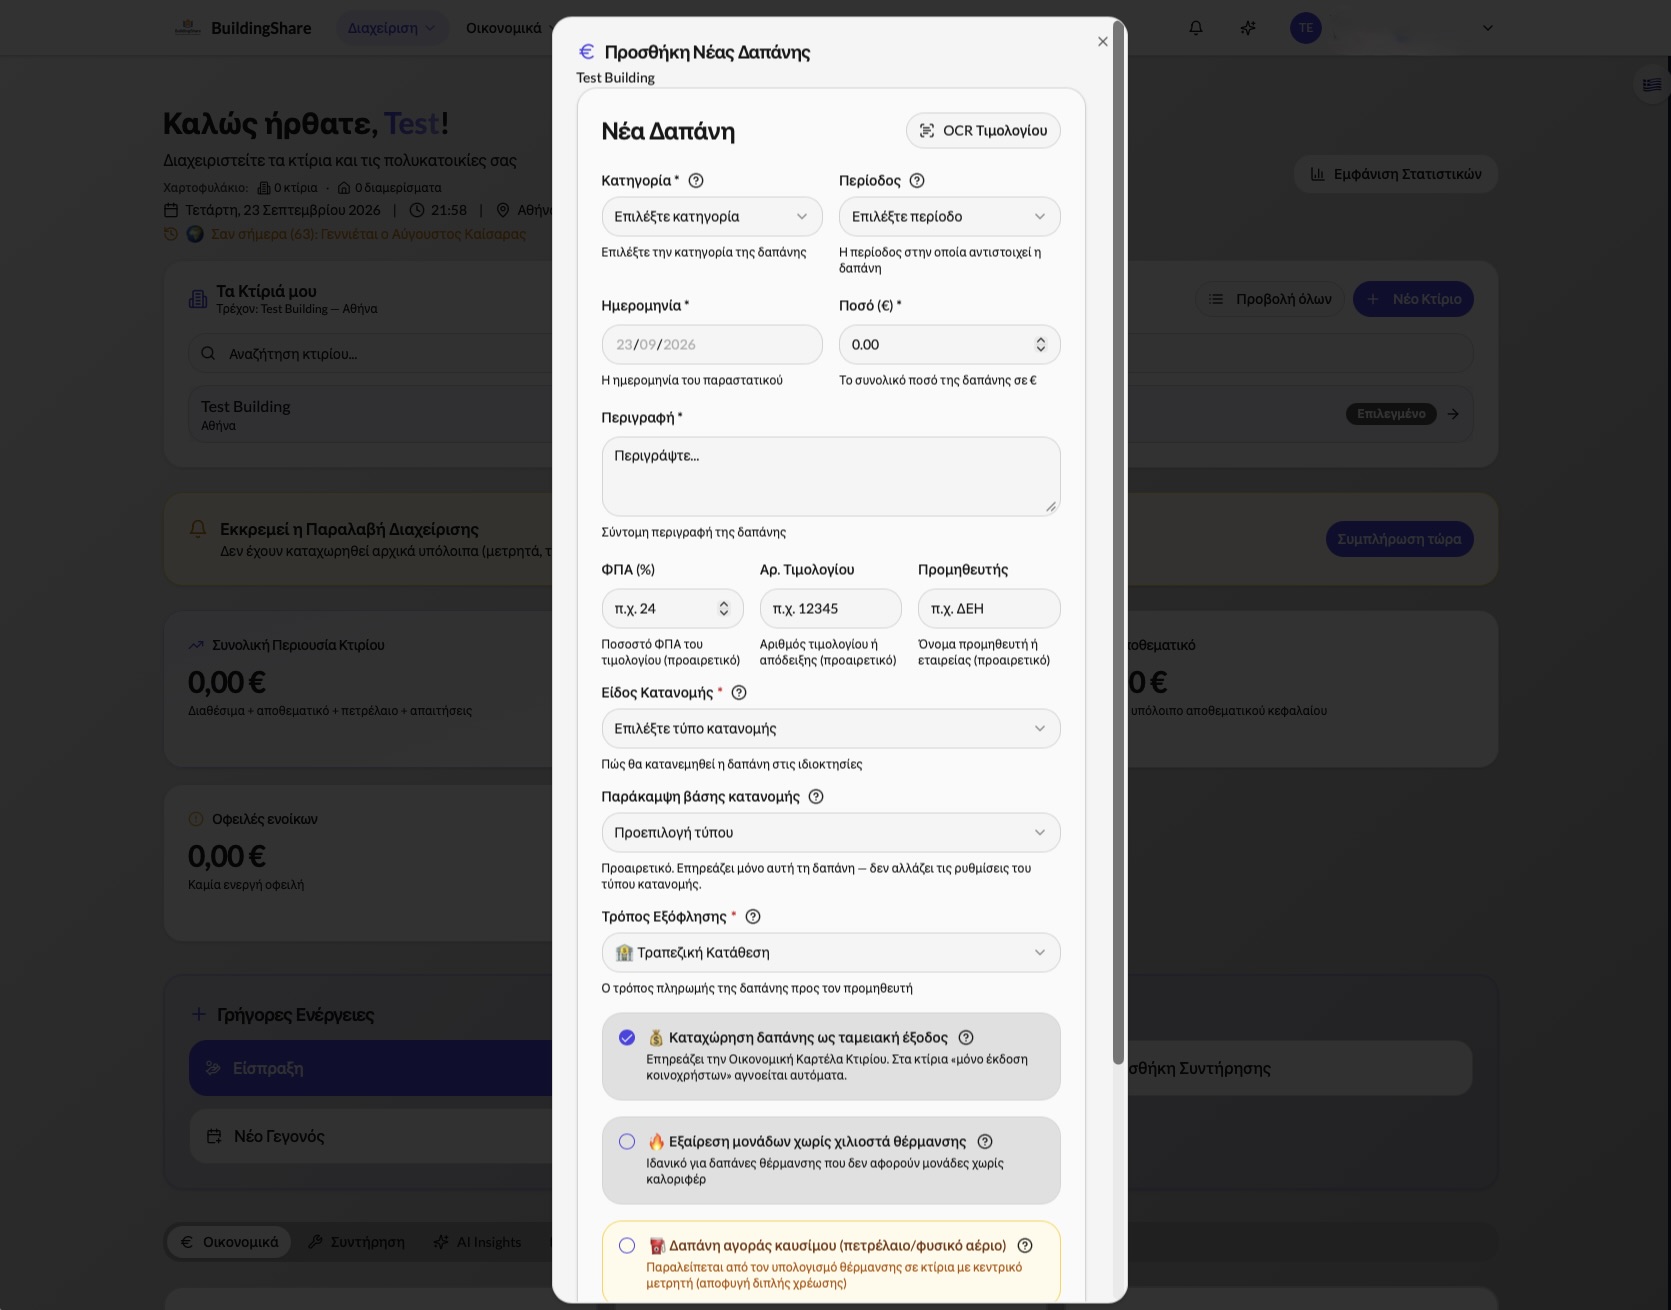
Task: Open the Επιλέξτε κατηγορία dropdown
Action: click(712, 217)
